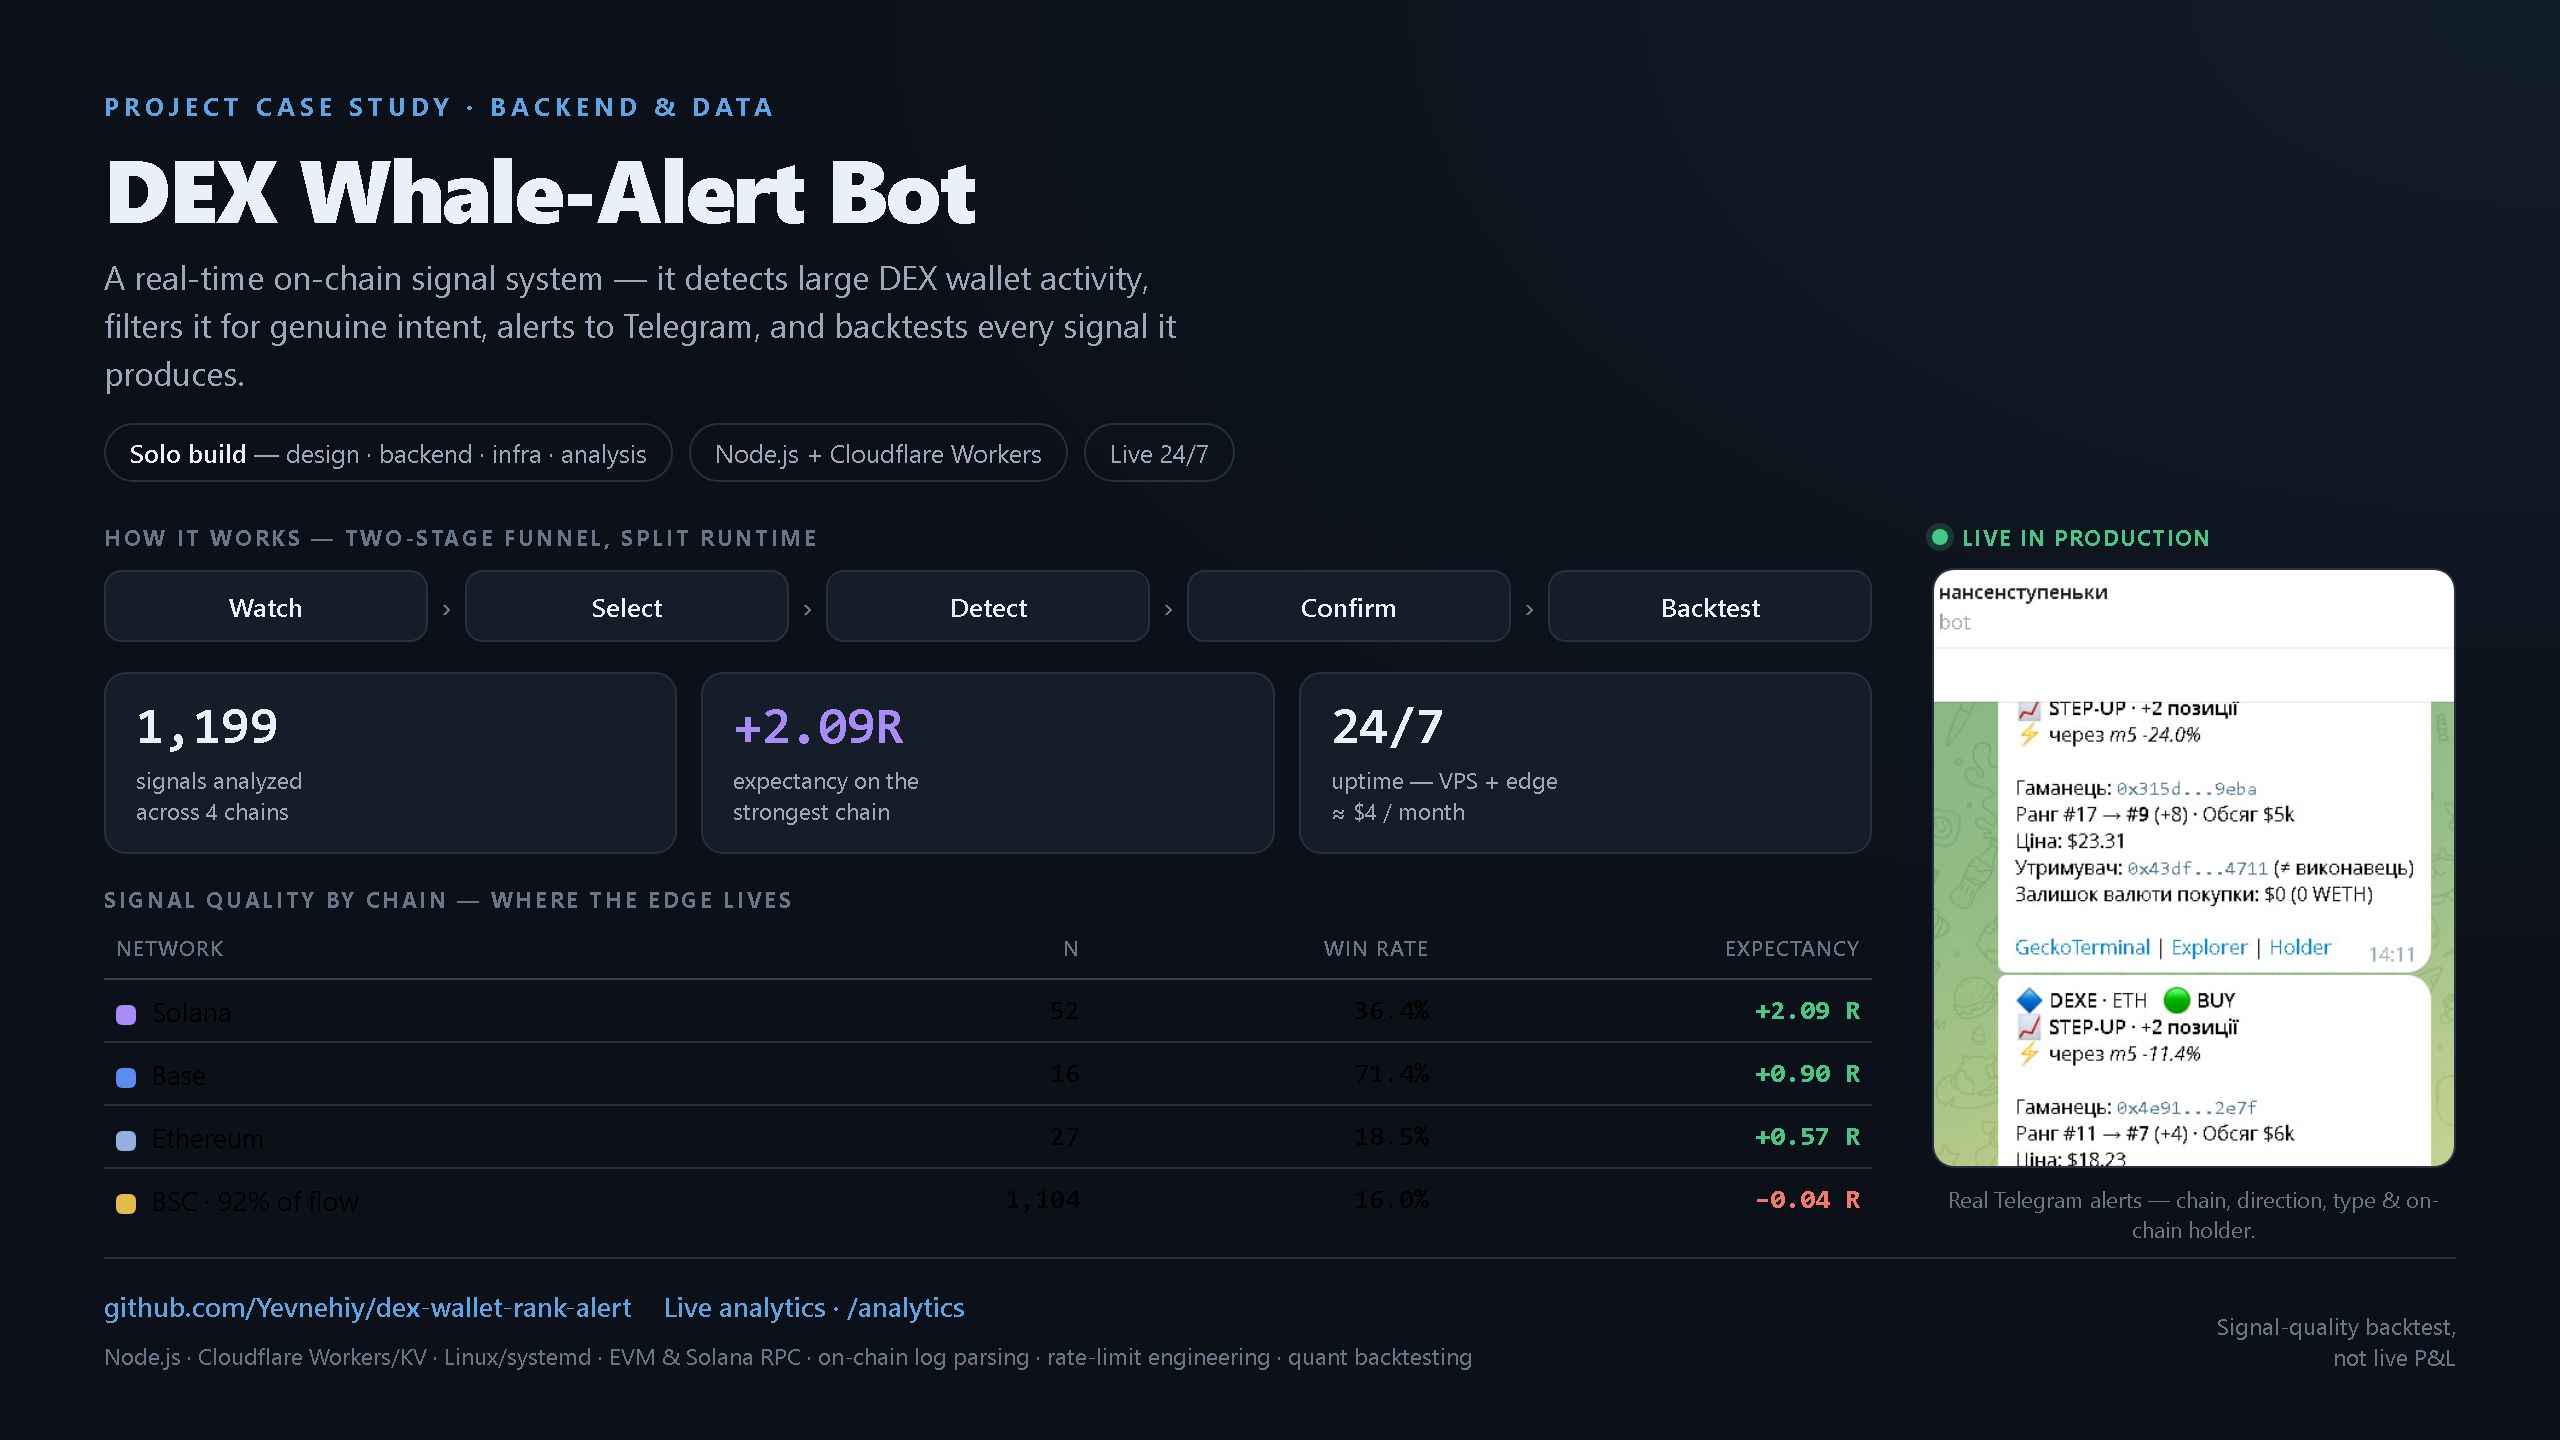Select the Select stage box
The width and height of the screenshot is (2560, 1440).
627,607
